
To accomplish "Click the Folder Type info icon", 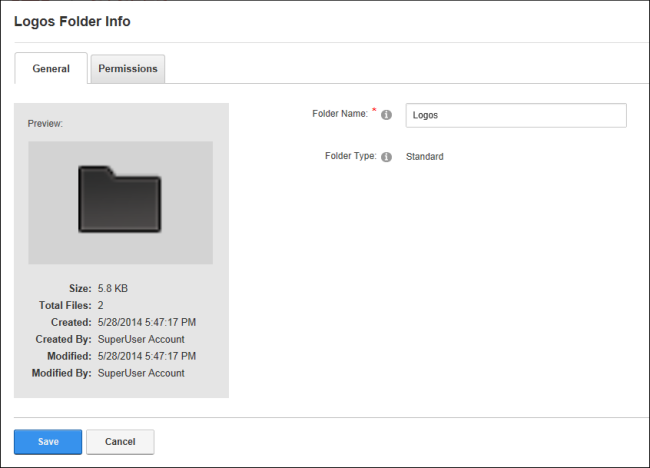I will pos(386,157).
